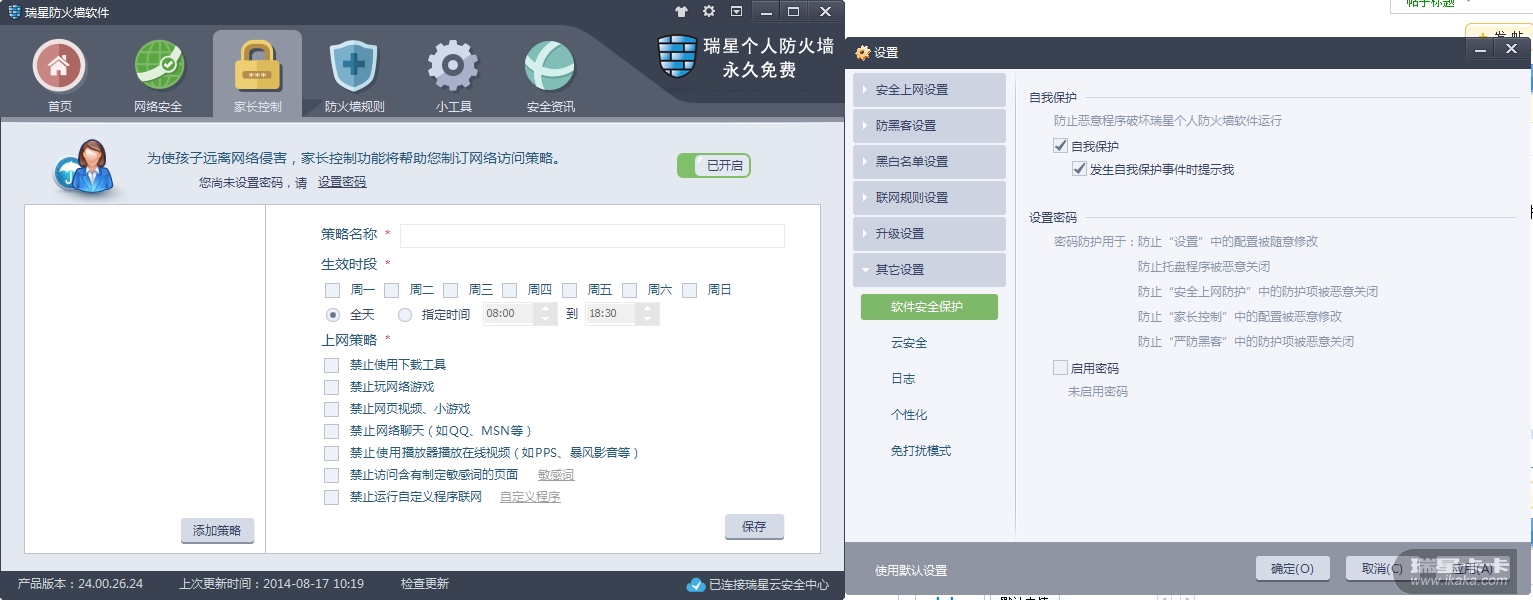Click the settings gear icon in title bar
The height and width of the screenshot is (600, 1533).
[709, 12]
